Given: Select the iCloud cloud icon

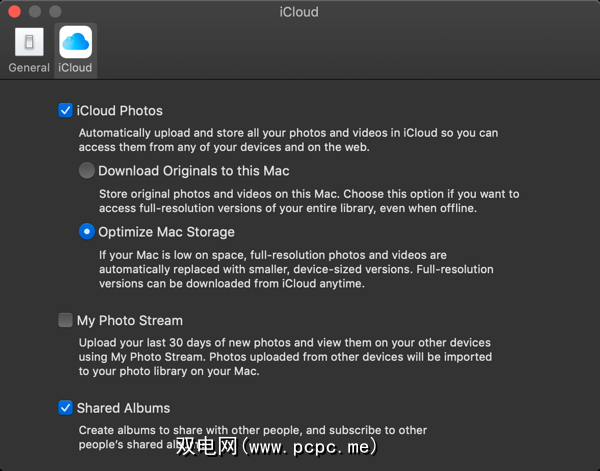Looking at the screenshot, I should point(75,43).
